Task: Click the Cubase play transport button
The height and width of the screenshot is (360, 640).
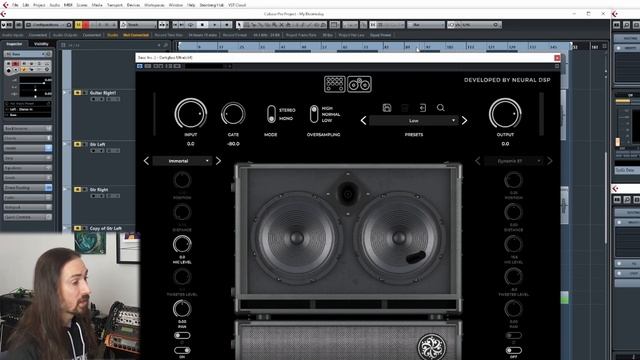Action: pyautogui.click(x=215, y=25)
